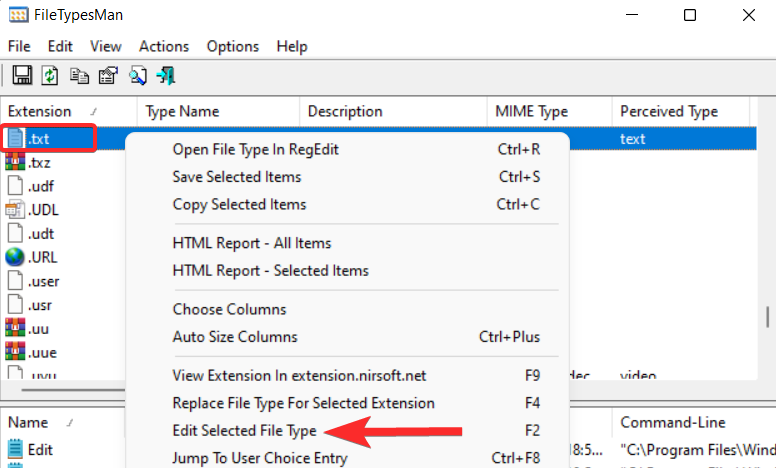Click the Refresh toolbar icon

click(50, 75)
